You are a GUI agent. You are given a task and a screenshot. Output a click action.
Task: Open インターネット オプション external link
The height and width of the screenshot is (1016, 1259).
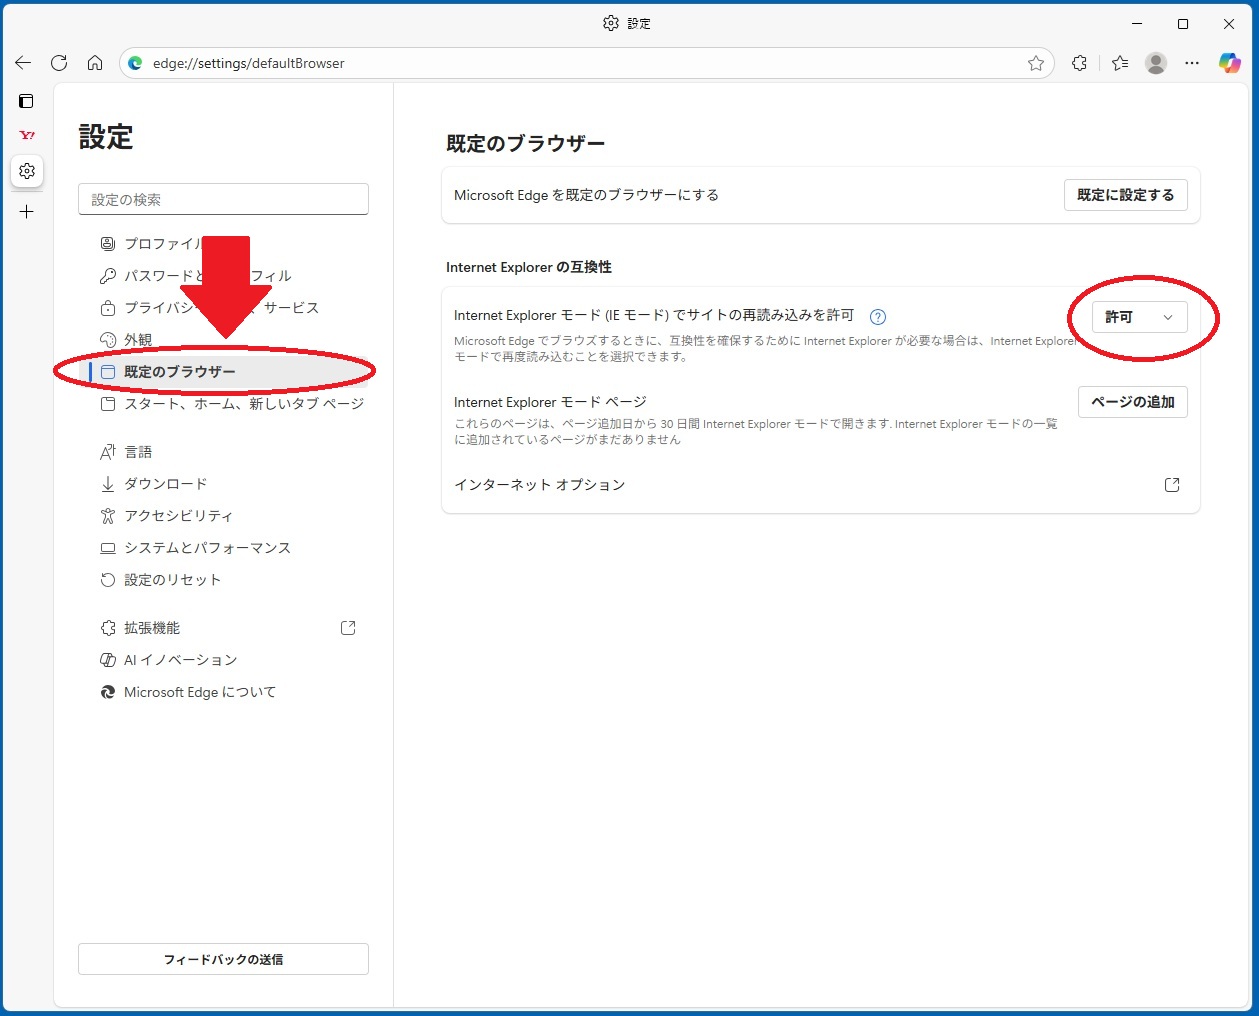click(x=1172, y=485)
